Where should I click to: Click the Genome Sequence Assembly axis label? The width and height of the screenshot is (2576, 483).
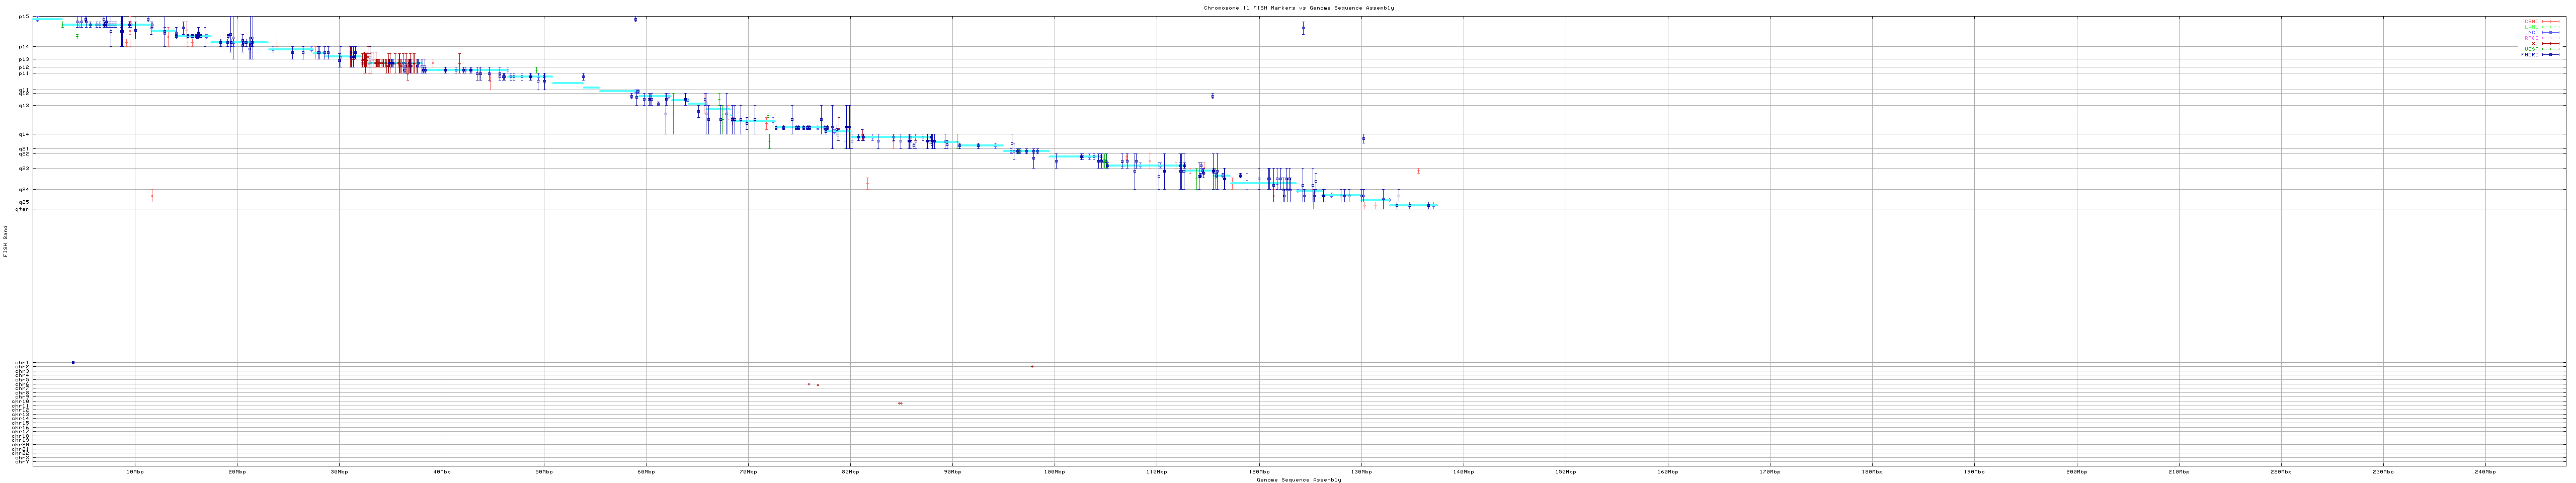pos(1298,479)
